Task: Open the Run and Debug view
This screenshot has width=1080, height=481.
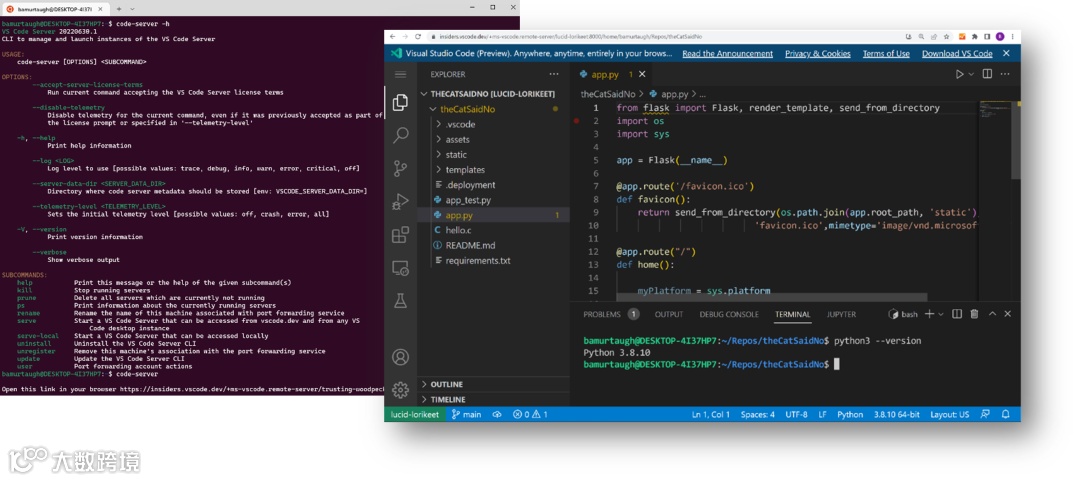Action: coord(400,201)
